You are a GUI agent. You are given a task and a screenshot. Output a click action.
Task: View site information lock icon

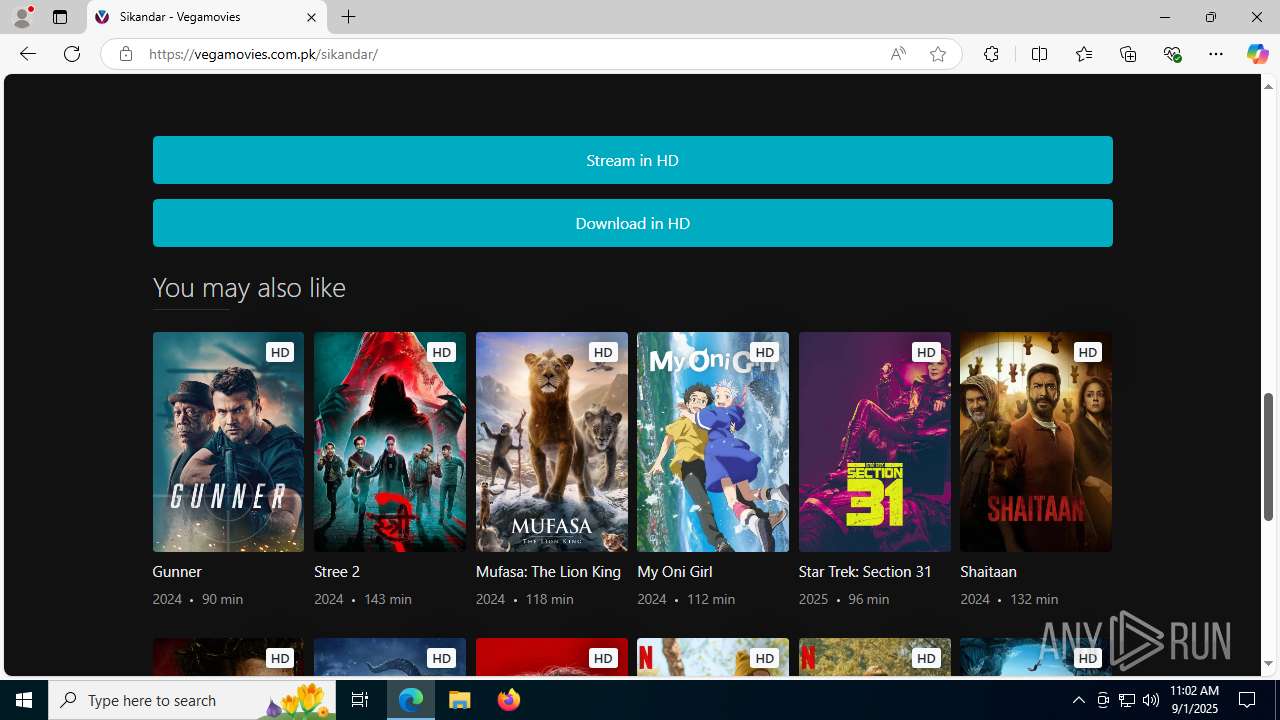(x=125, y=54)
